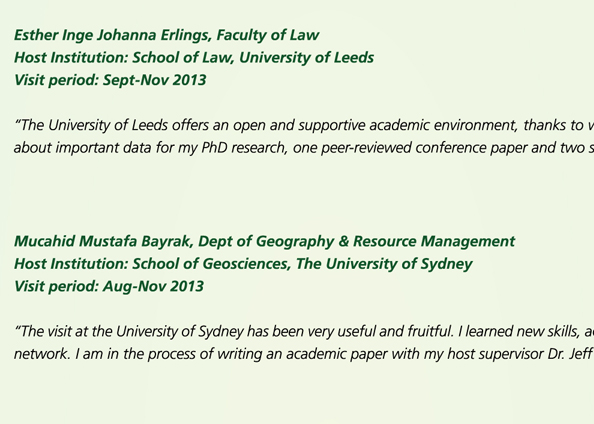Viewport: 594px width, 424px height.
Task: Click the 'University of Leeds' heading text
Action: (x=306, y=58)
